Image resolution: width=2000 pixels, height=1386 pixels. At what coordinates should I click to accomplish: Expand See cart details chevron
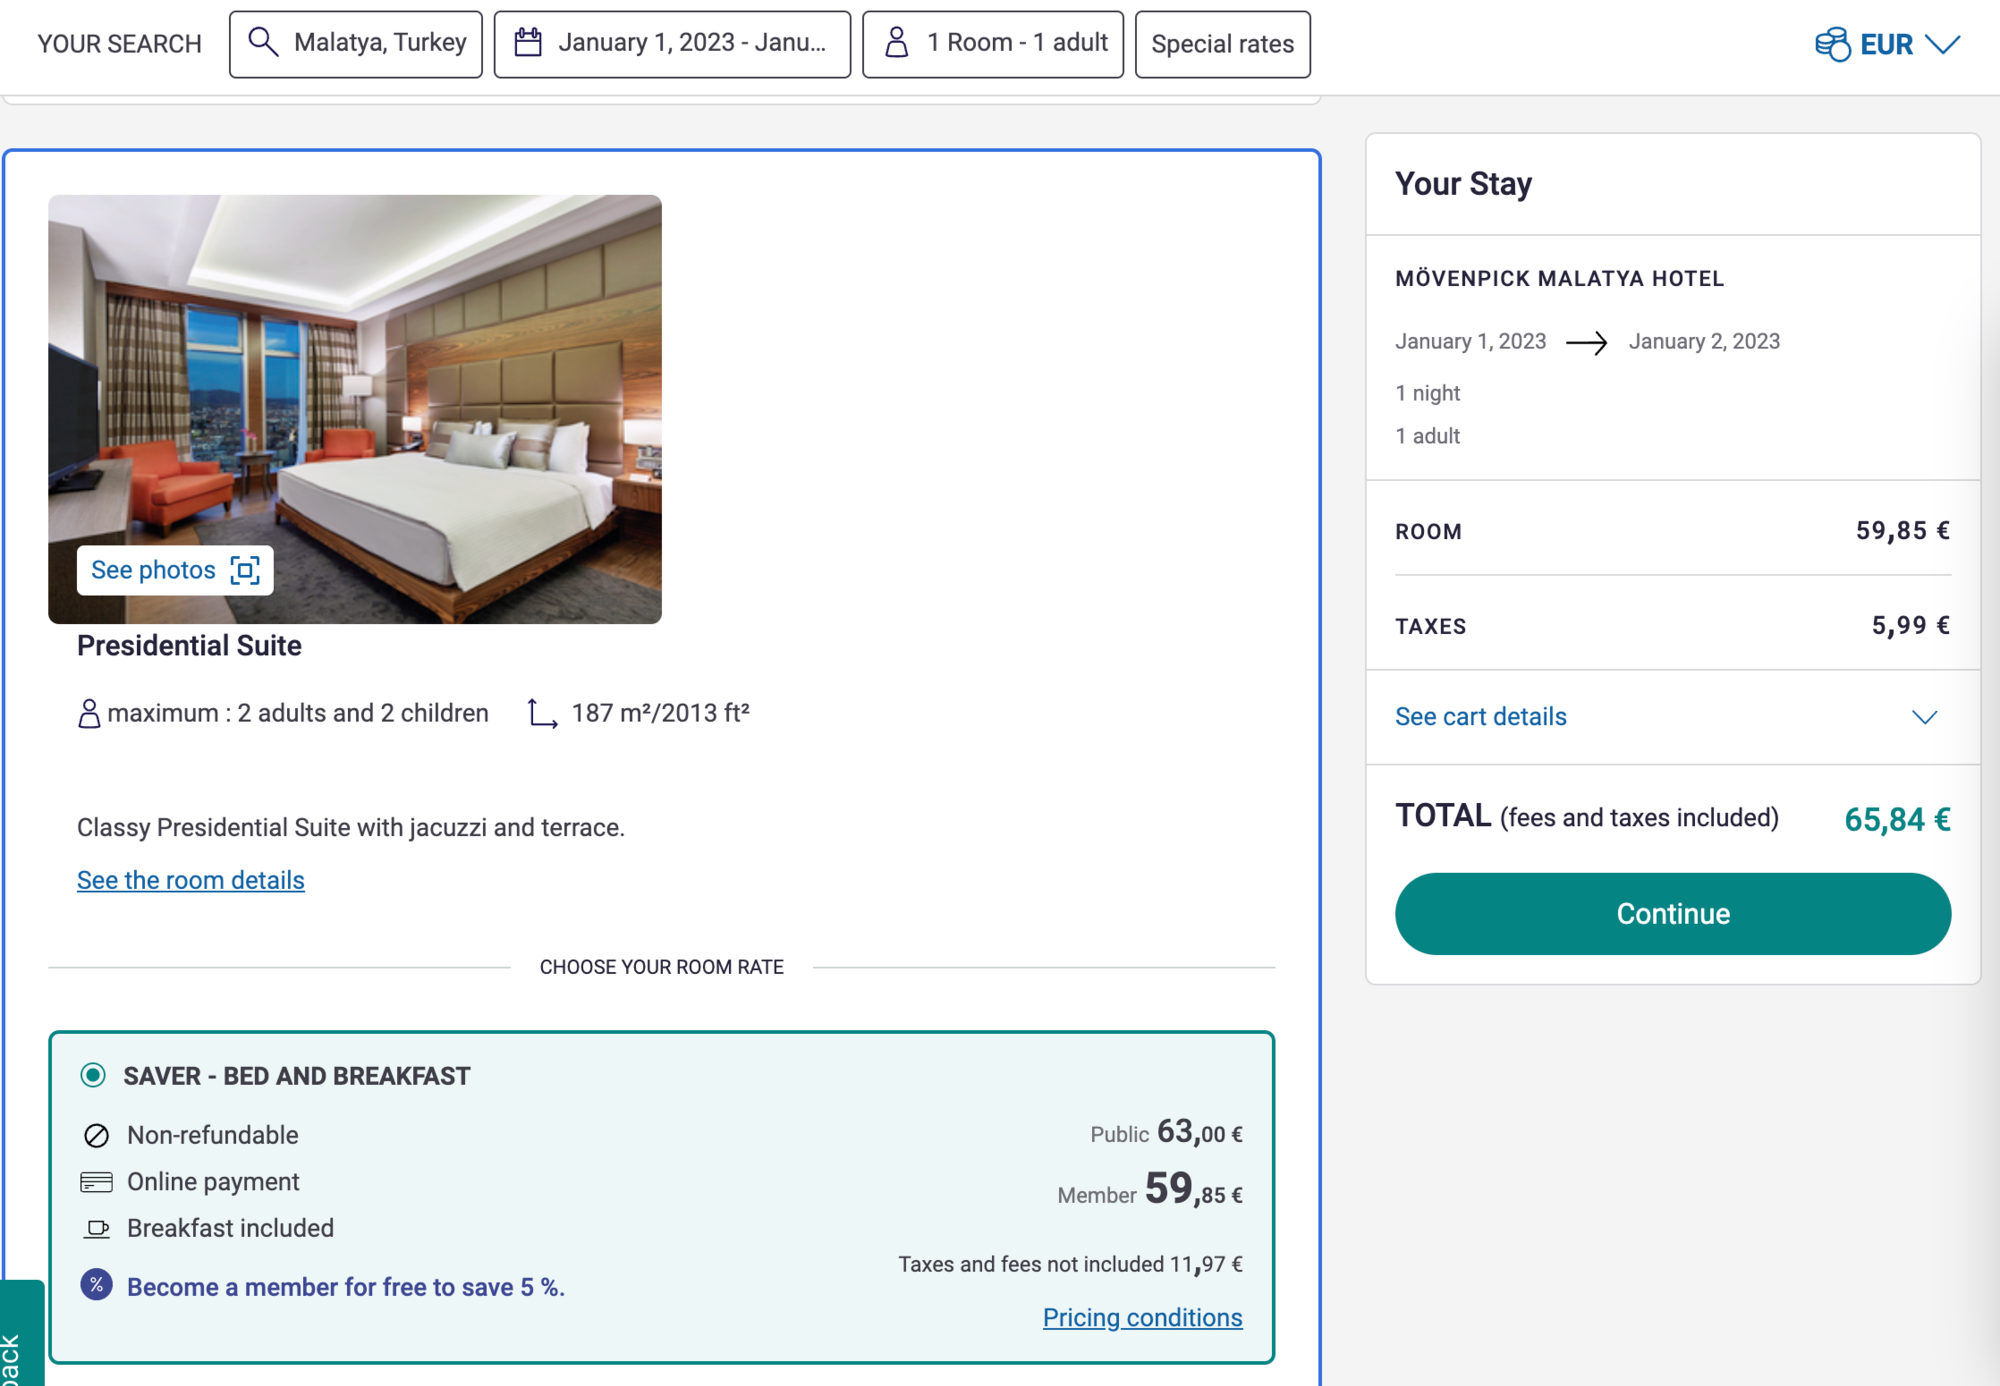pyautogui.click(x=1924, y=717)
